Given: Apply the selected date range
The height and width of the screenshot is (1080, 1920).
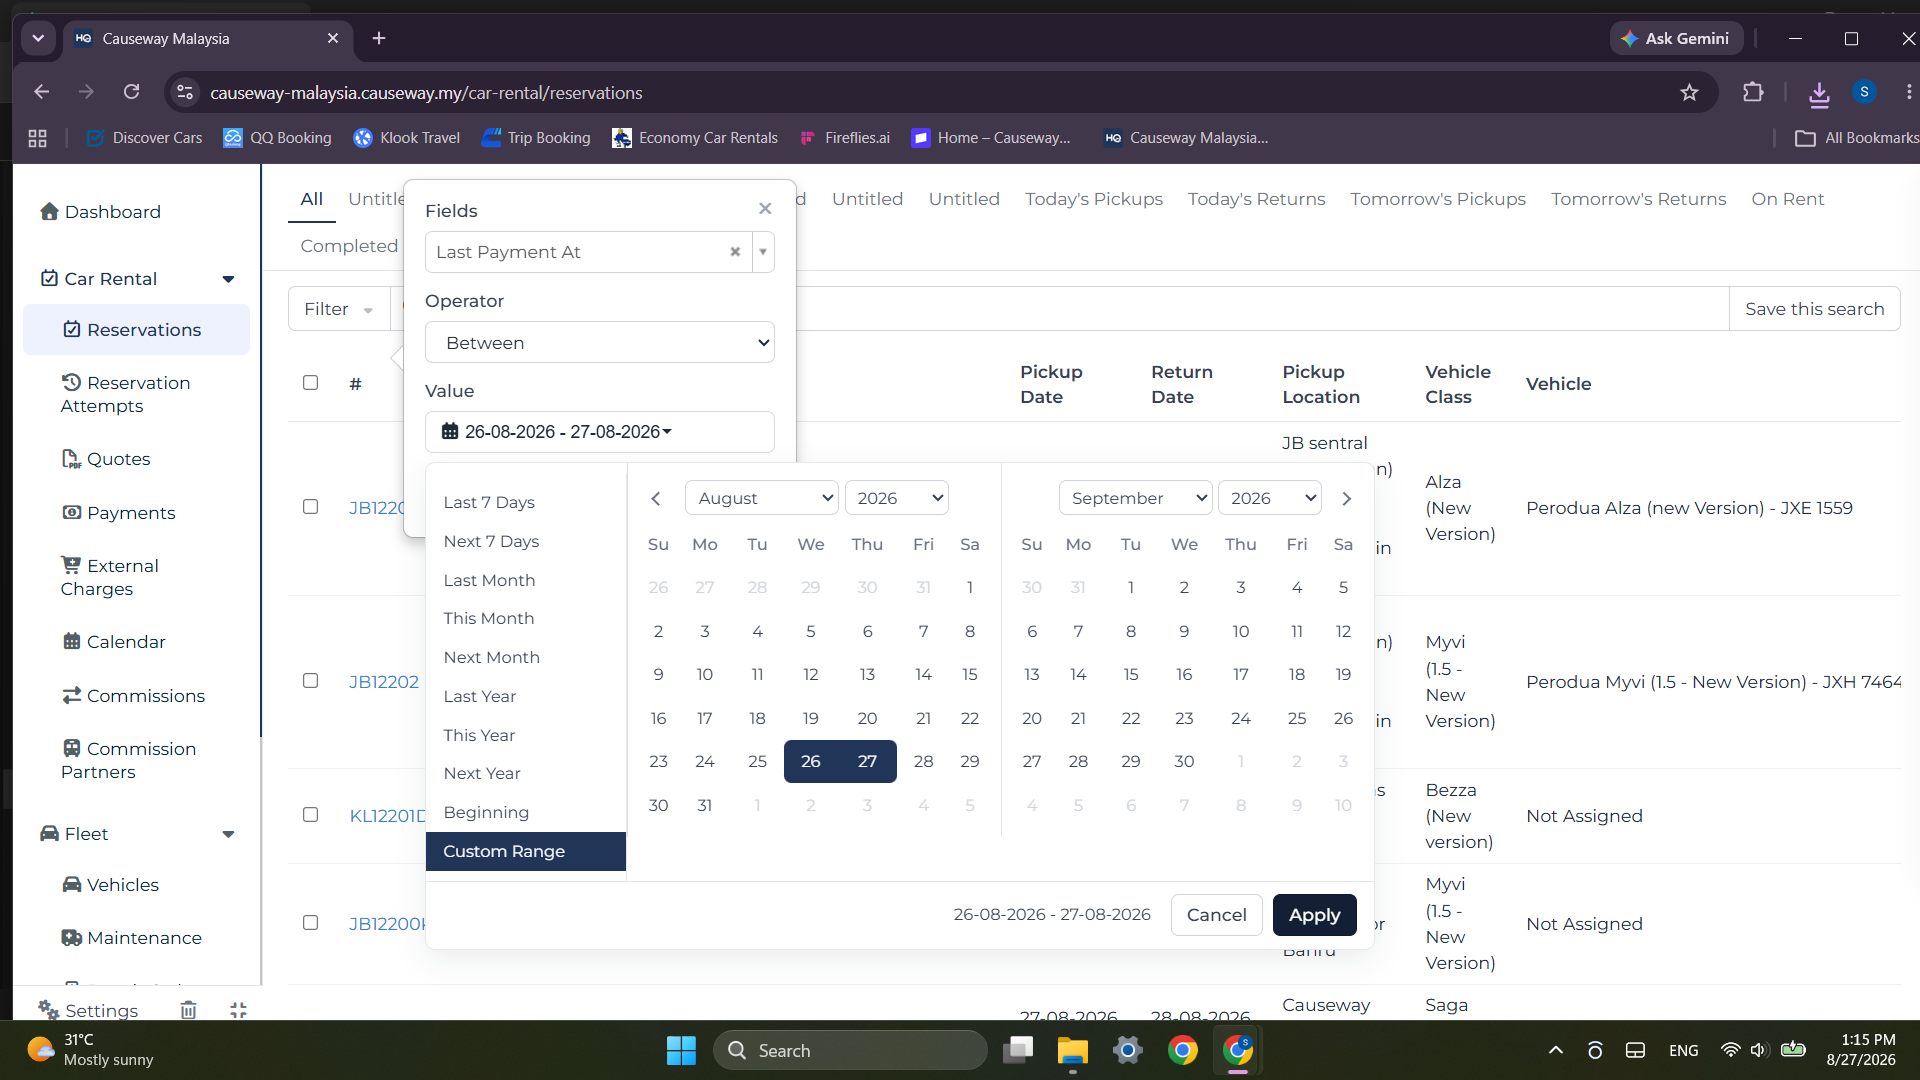Looking at the screenshot, I should point(1314,915).
